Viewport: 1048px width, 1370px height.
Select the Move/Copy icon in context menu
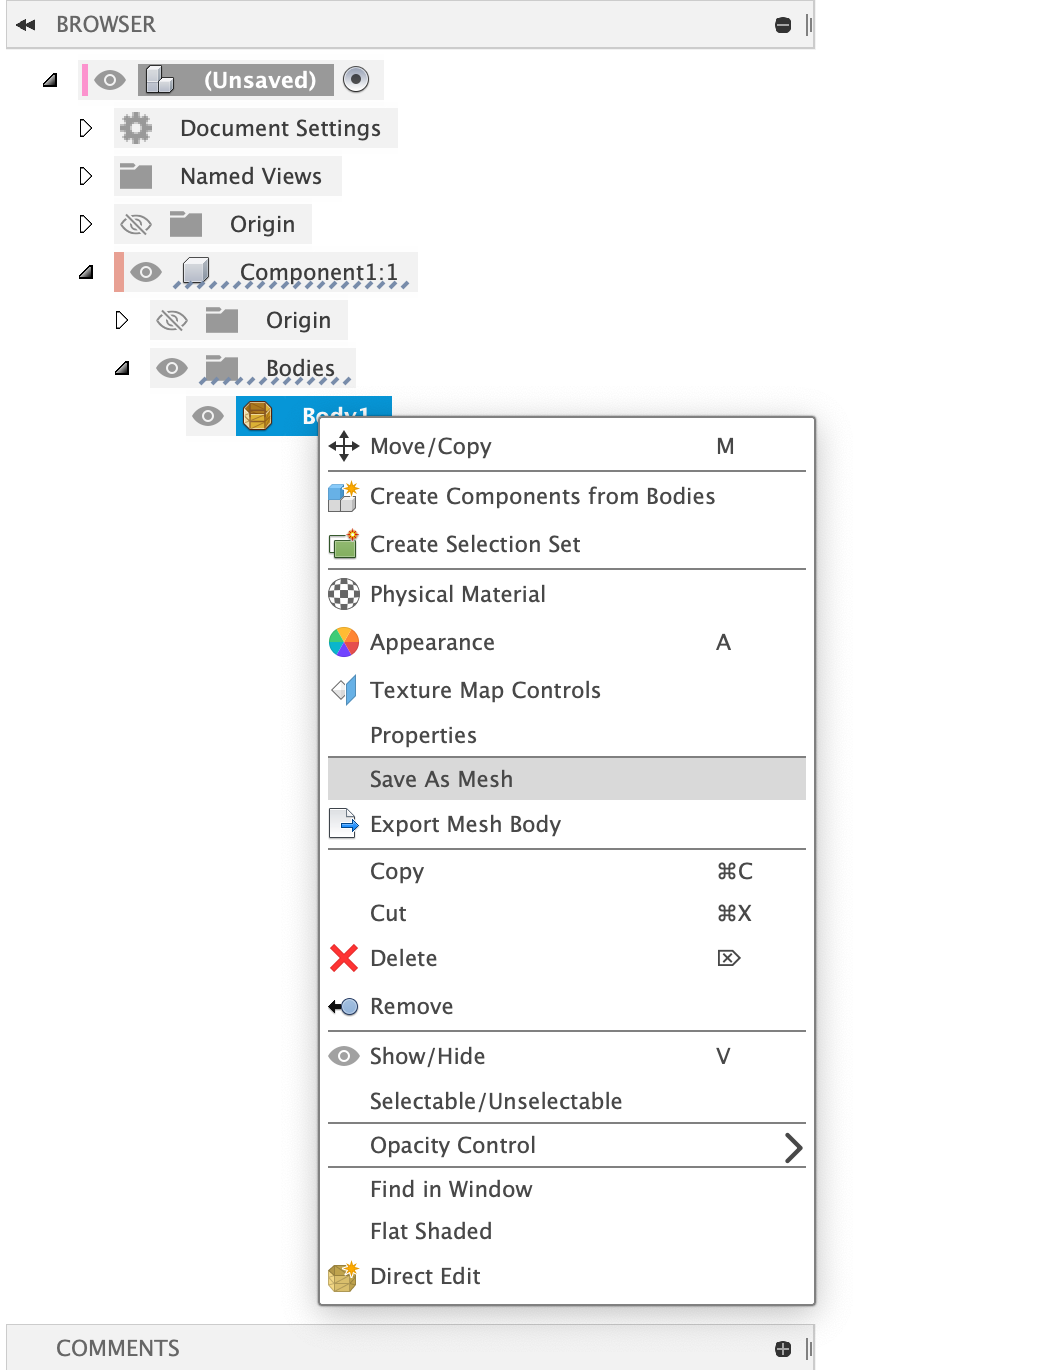344,446
